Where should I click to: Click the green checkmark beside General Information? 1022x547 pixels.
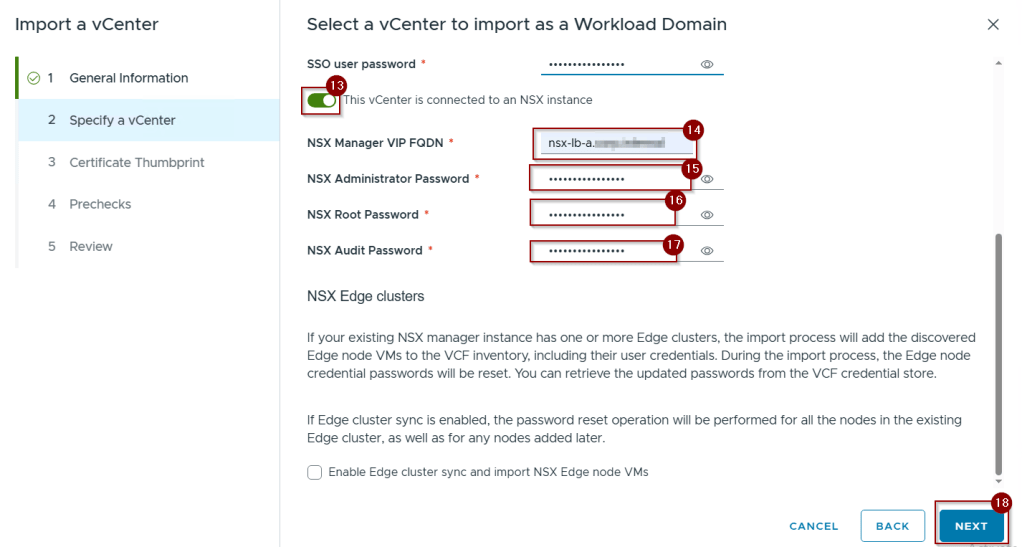tap(33, 78)
